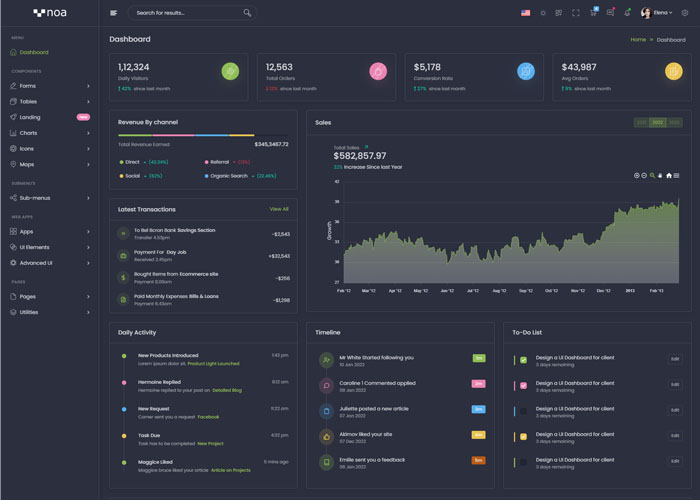Screen dimensions: 700x500
Task: Select Dashboard in the sidebar menu
Action: pos(33,52)
